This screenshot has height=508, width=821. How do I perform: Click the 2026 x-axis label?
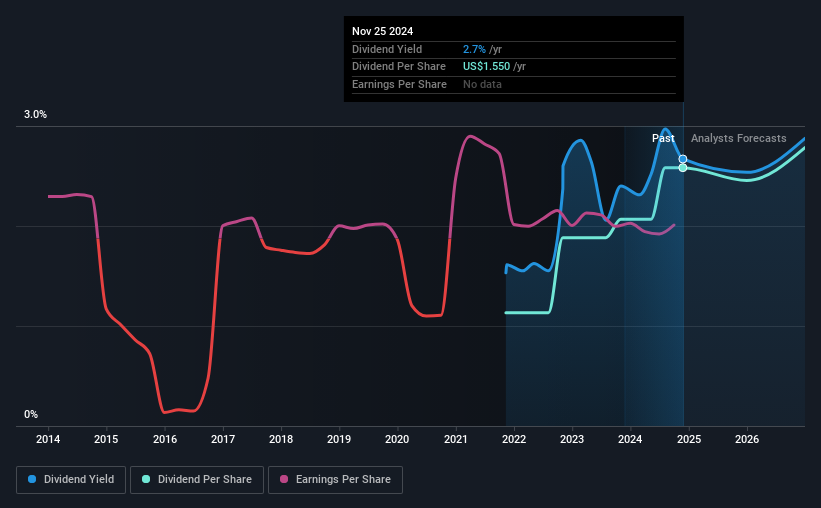(747, 439)
